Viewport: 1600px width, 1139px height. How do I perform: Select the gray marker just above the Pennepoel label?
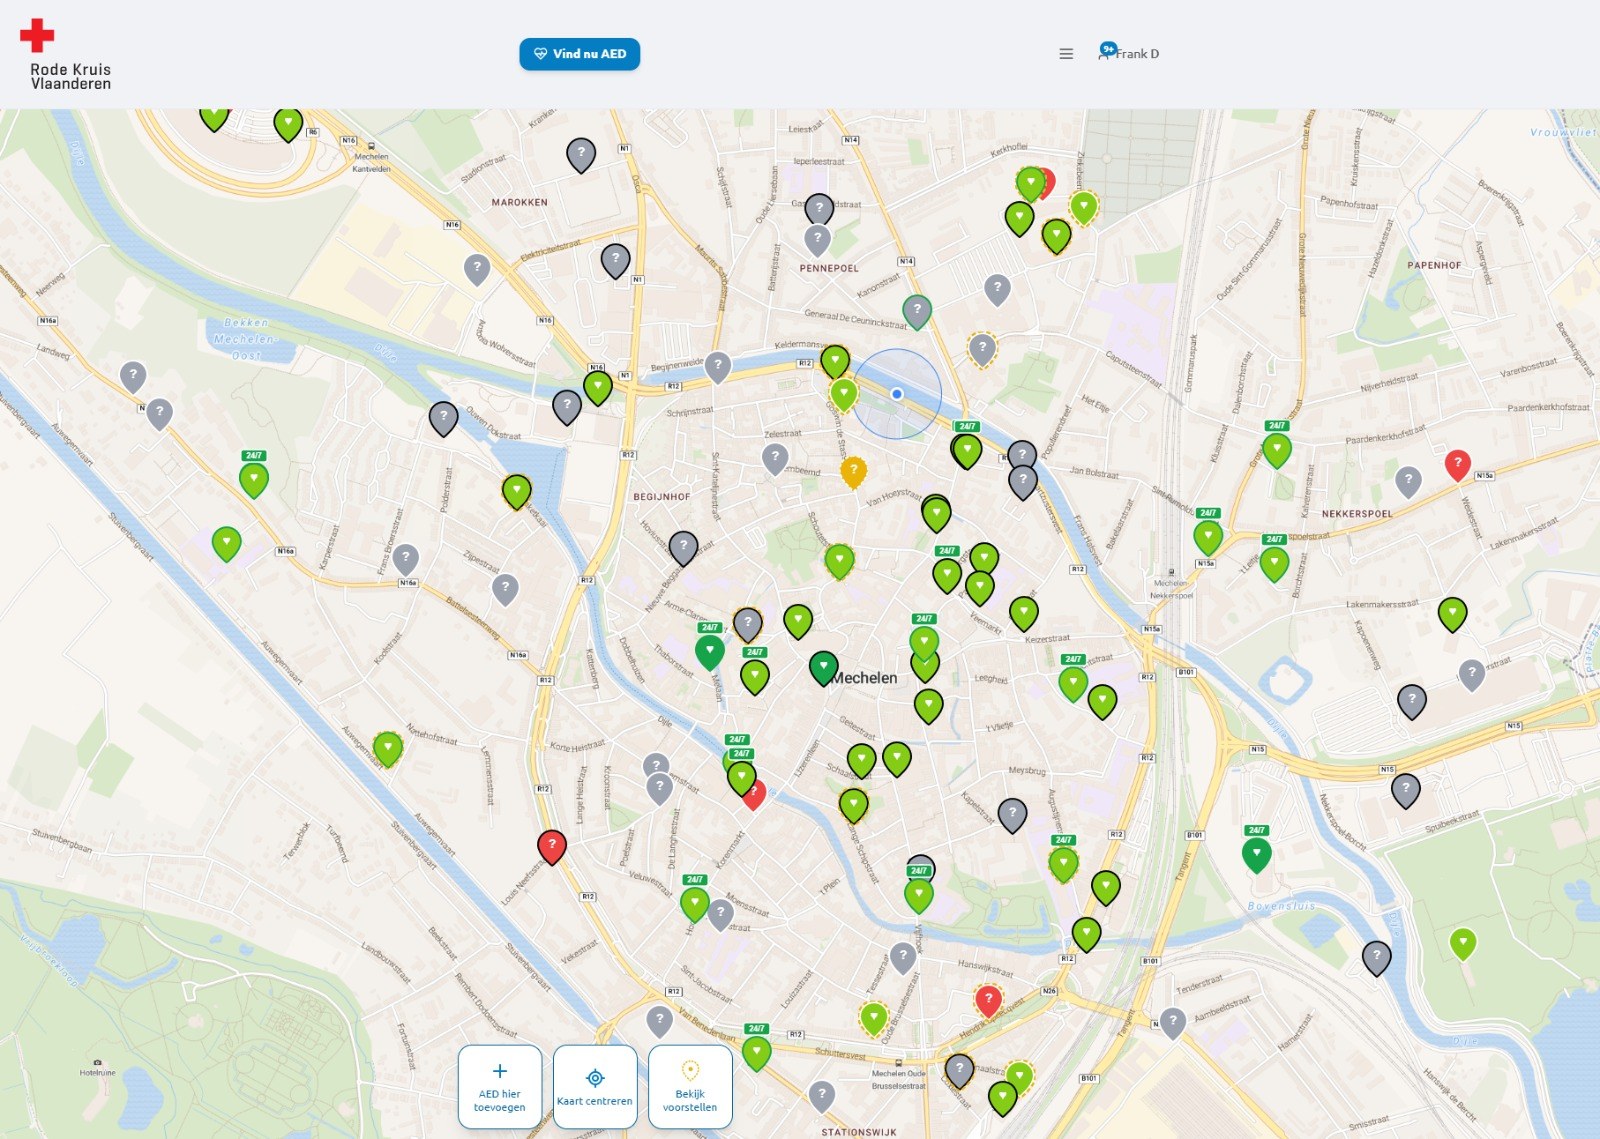[x=818, y=240]
